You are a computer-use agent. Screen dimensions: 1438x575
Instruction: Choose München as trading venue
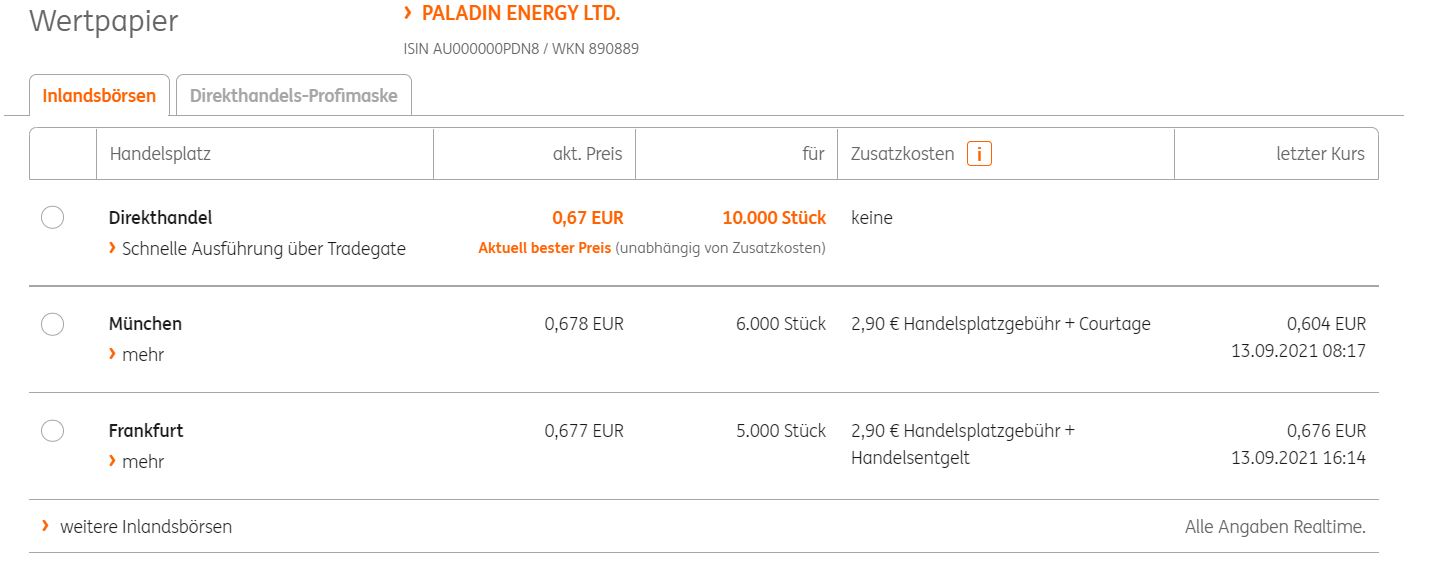[53, 324]
